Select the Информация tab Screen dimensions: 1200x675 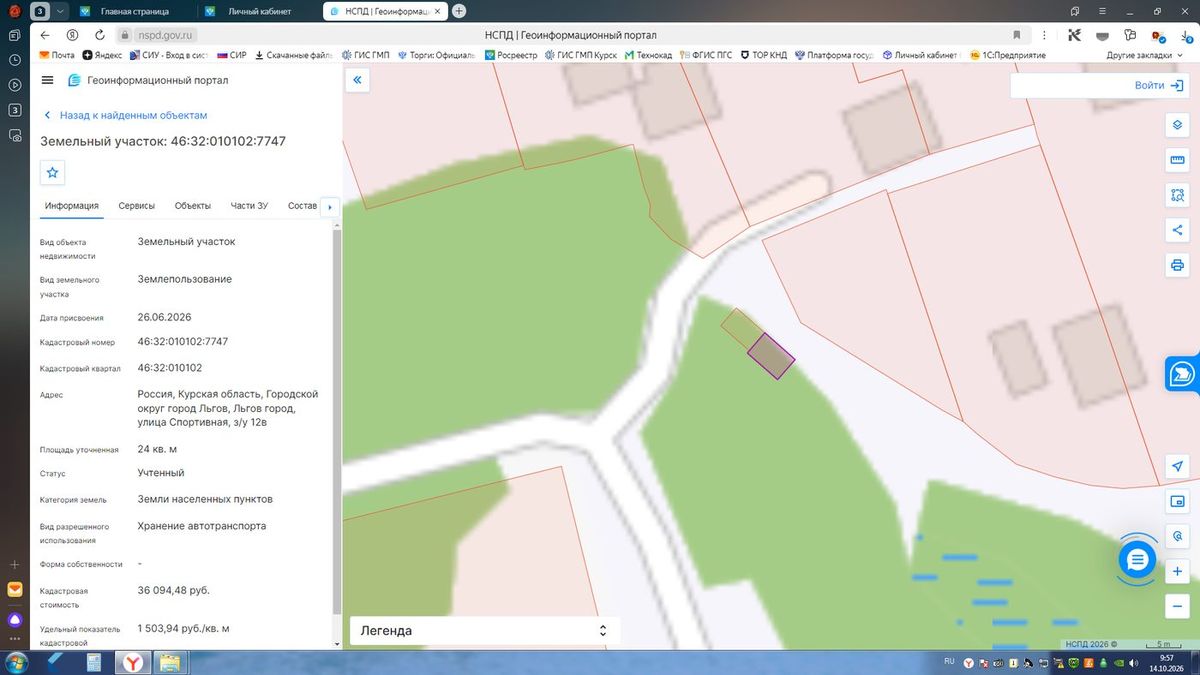pyautogui.click(x=72, y=206)
